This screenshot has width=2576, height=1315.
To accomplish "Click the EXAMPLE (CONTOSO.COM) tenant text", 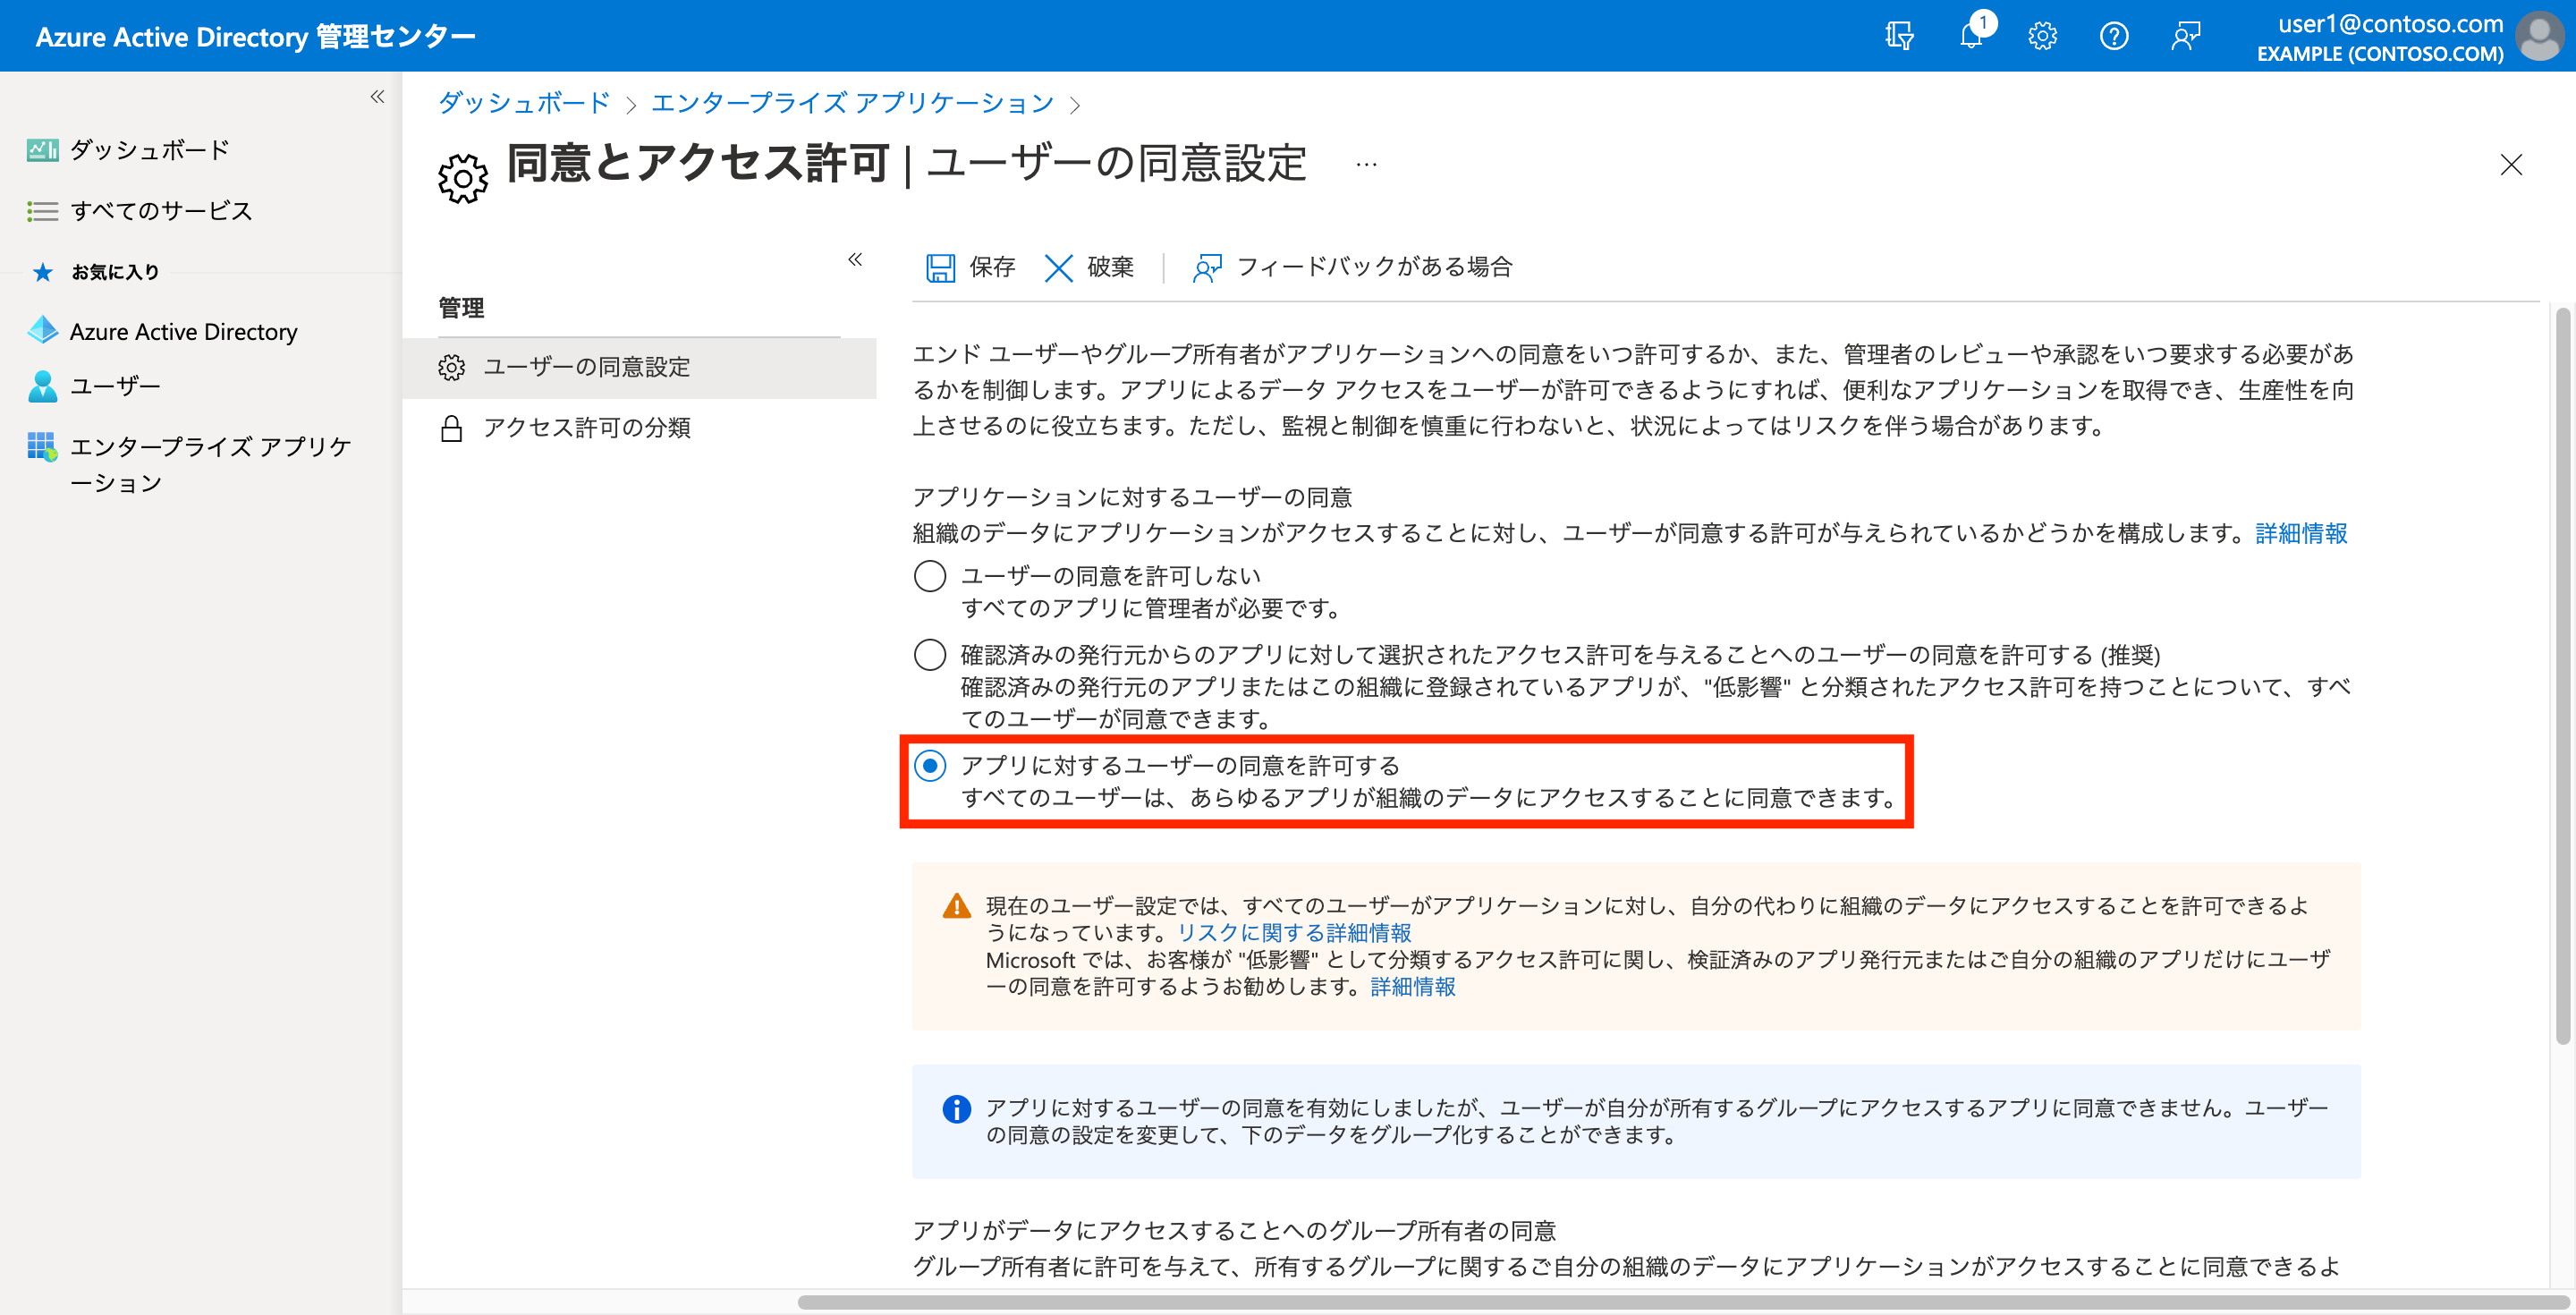I will [x=2380, y=54].
